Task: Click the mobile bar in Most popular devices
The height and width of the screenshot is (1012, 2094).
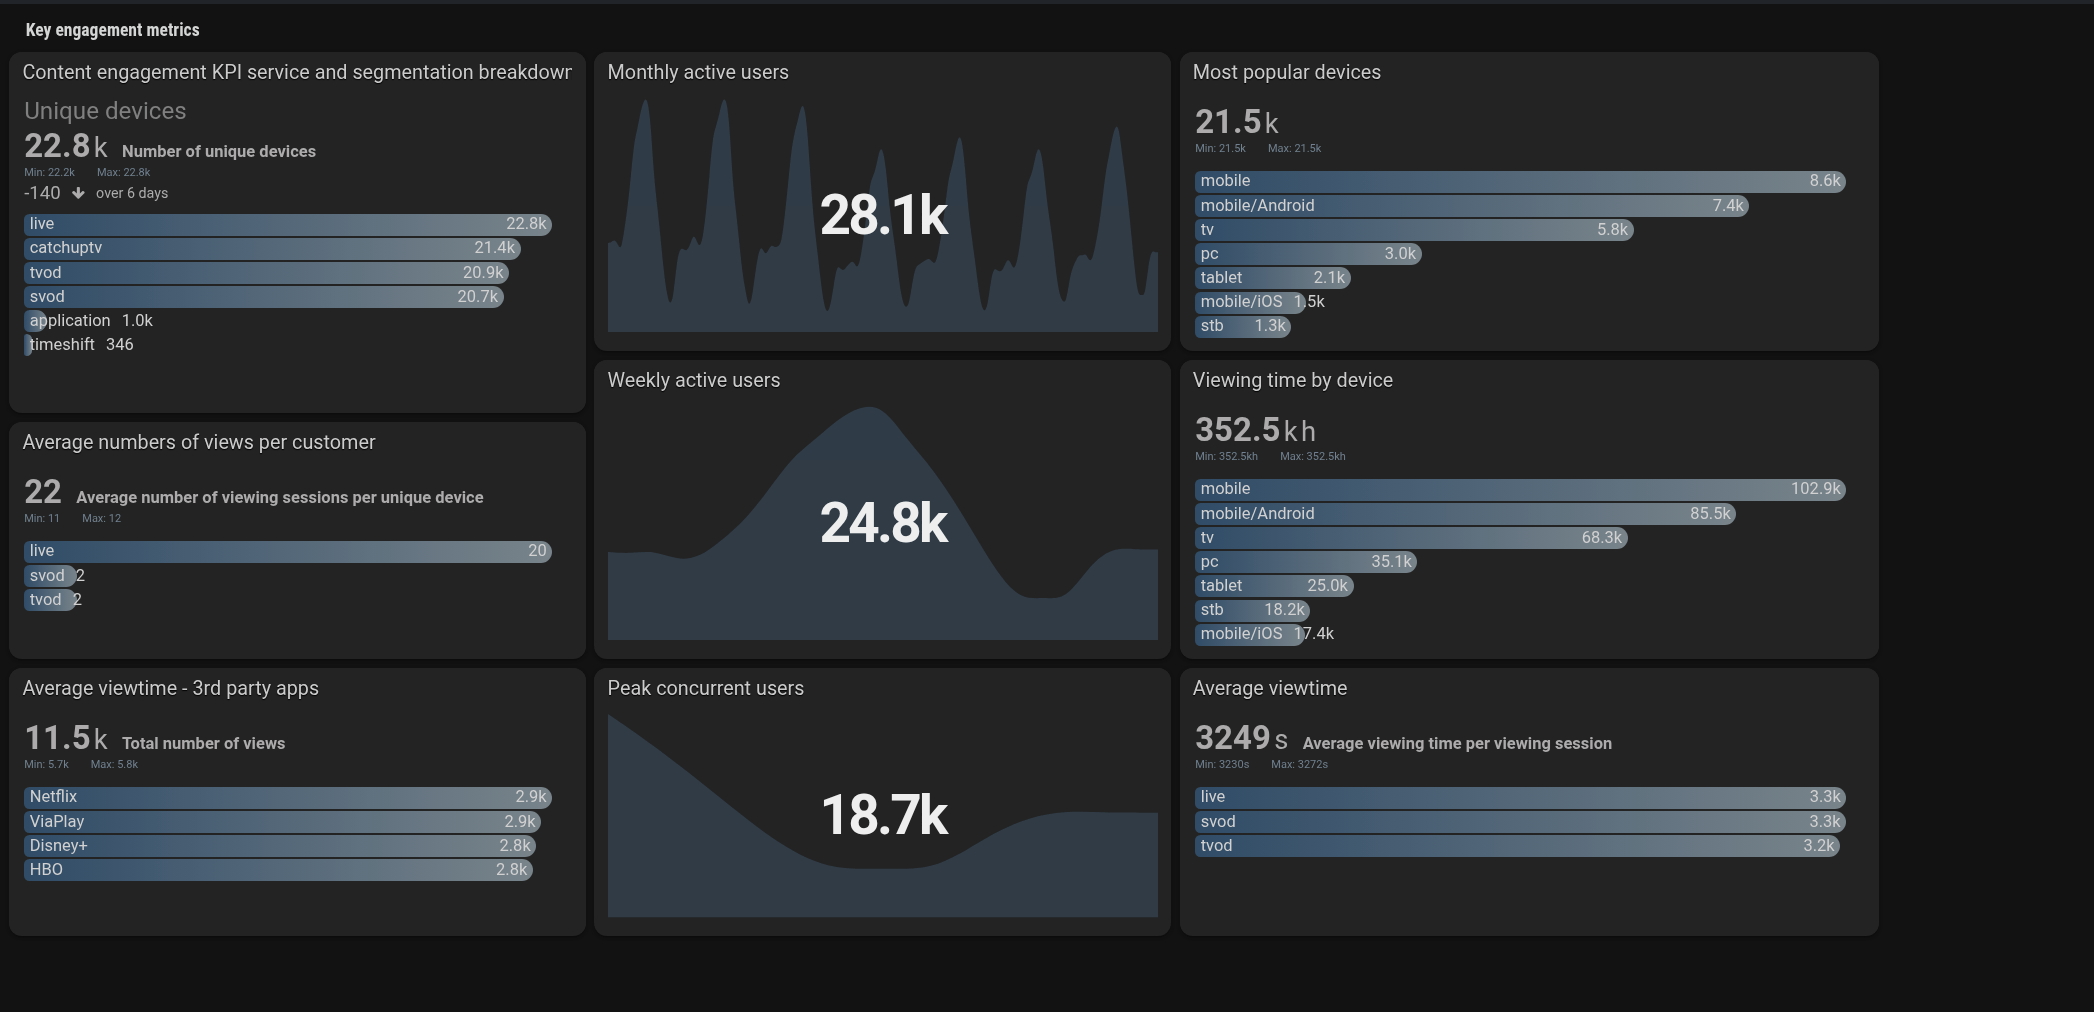Action: point(1520,181)
